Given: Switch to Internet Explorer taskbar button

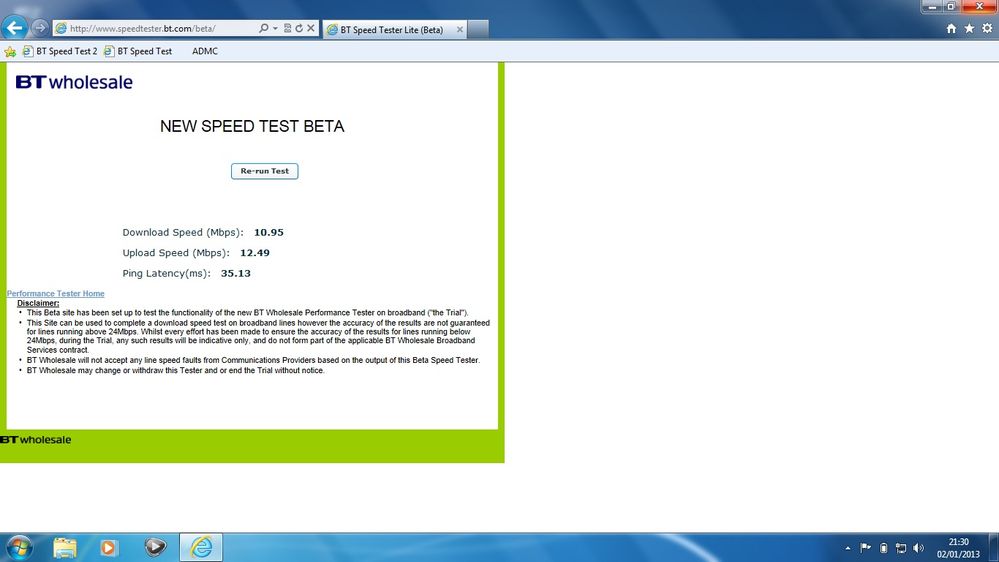Looking at the screenshot, I should (201, 547).
